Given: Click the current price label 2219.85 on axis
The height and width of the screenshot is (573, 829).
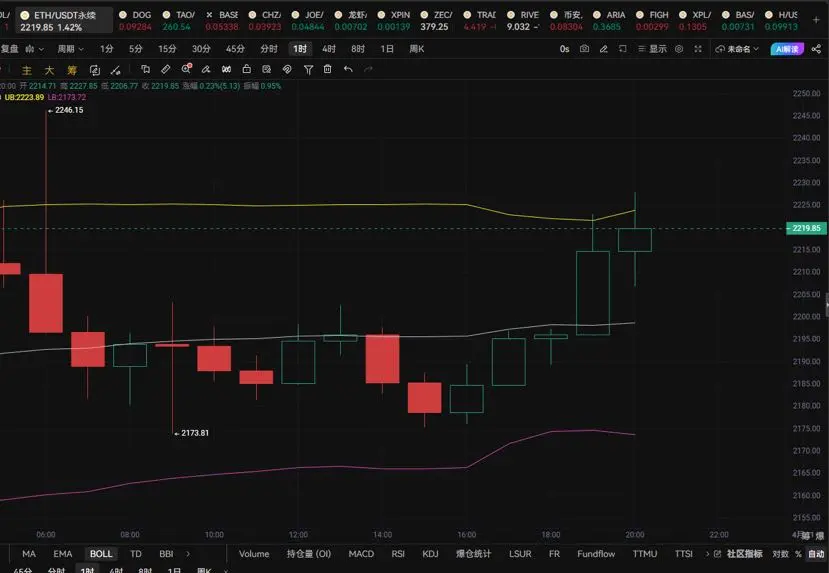Looking at the screenshot, I should tap(806, 228).
